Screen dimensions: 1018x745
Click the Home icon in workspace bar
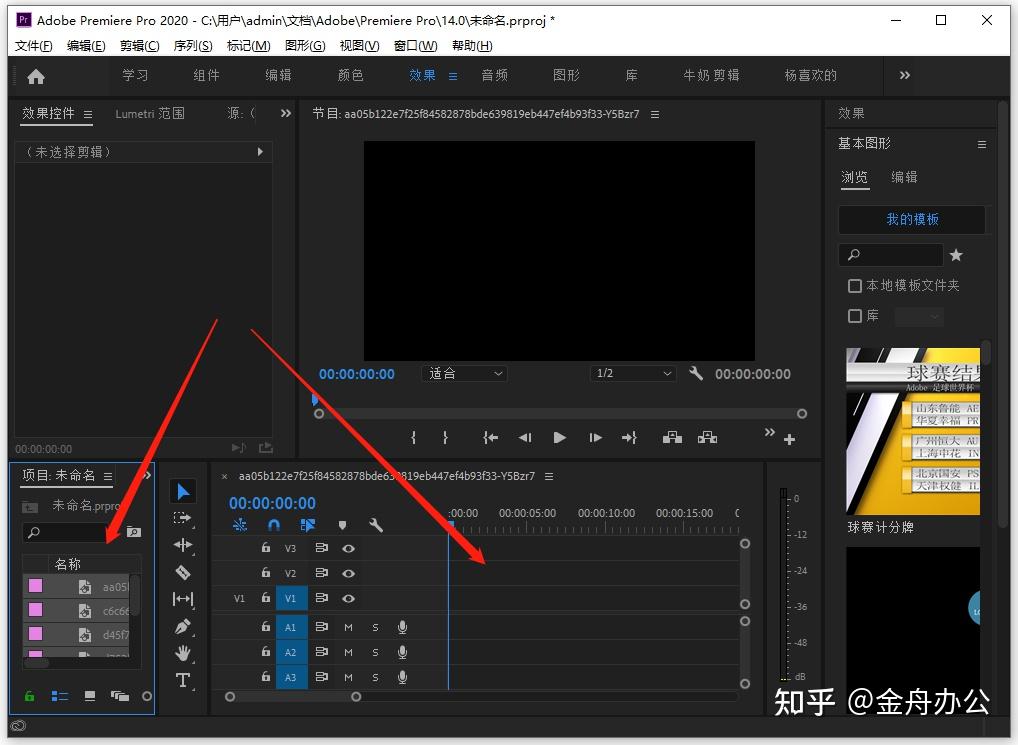36,76
